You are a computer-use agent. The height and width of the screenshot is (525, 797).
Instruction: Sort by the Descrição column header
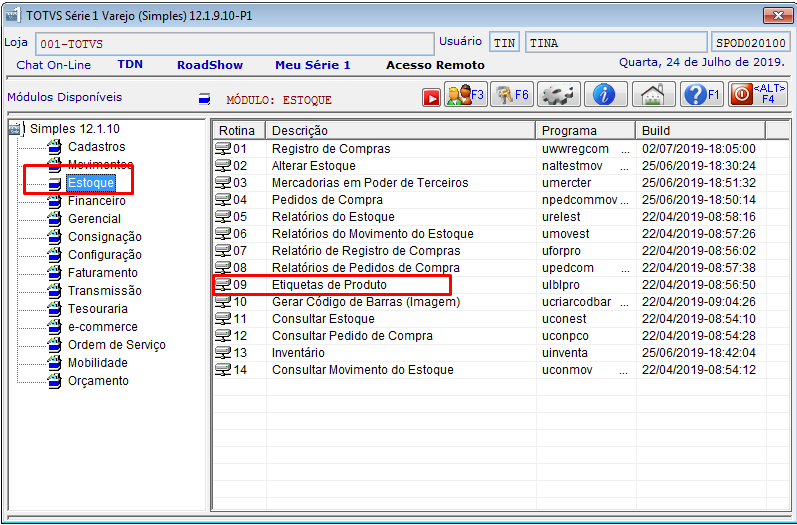[401, 131]
